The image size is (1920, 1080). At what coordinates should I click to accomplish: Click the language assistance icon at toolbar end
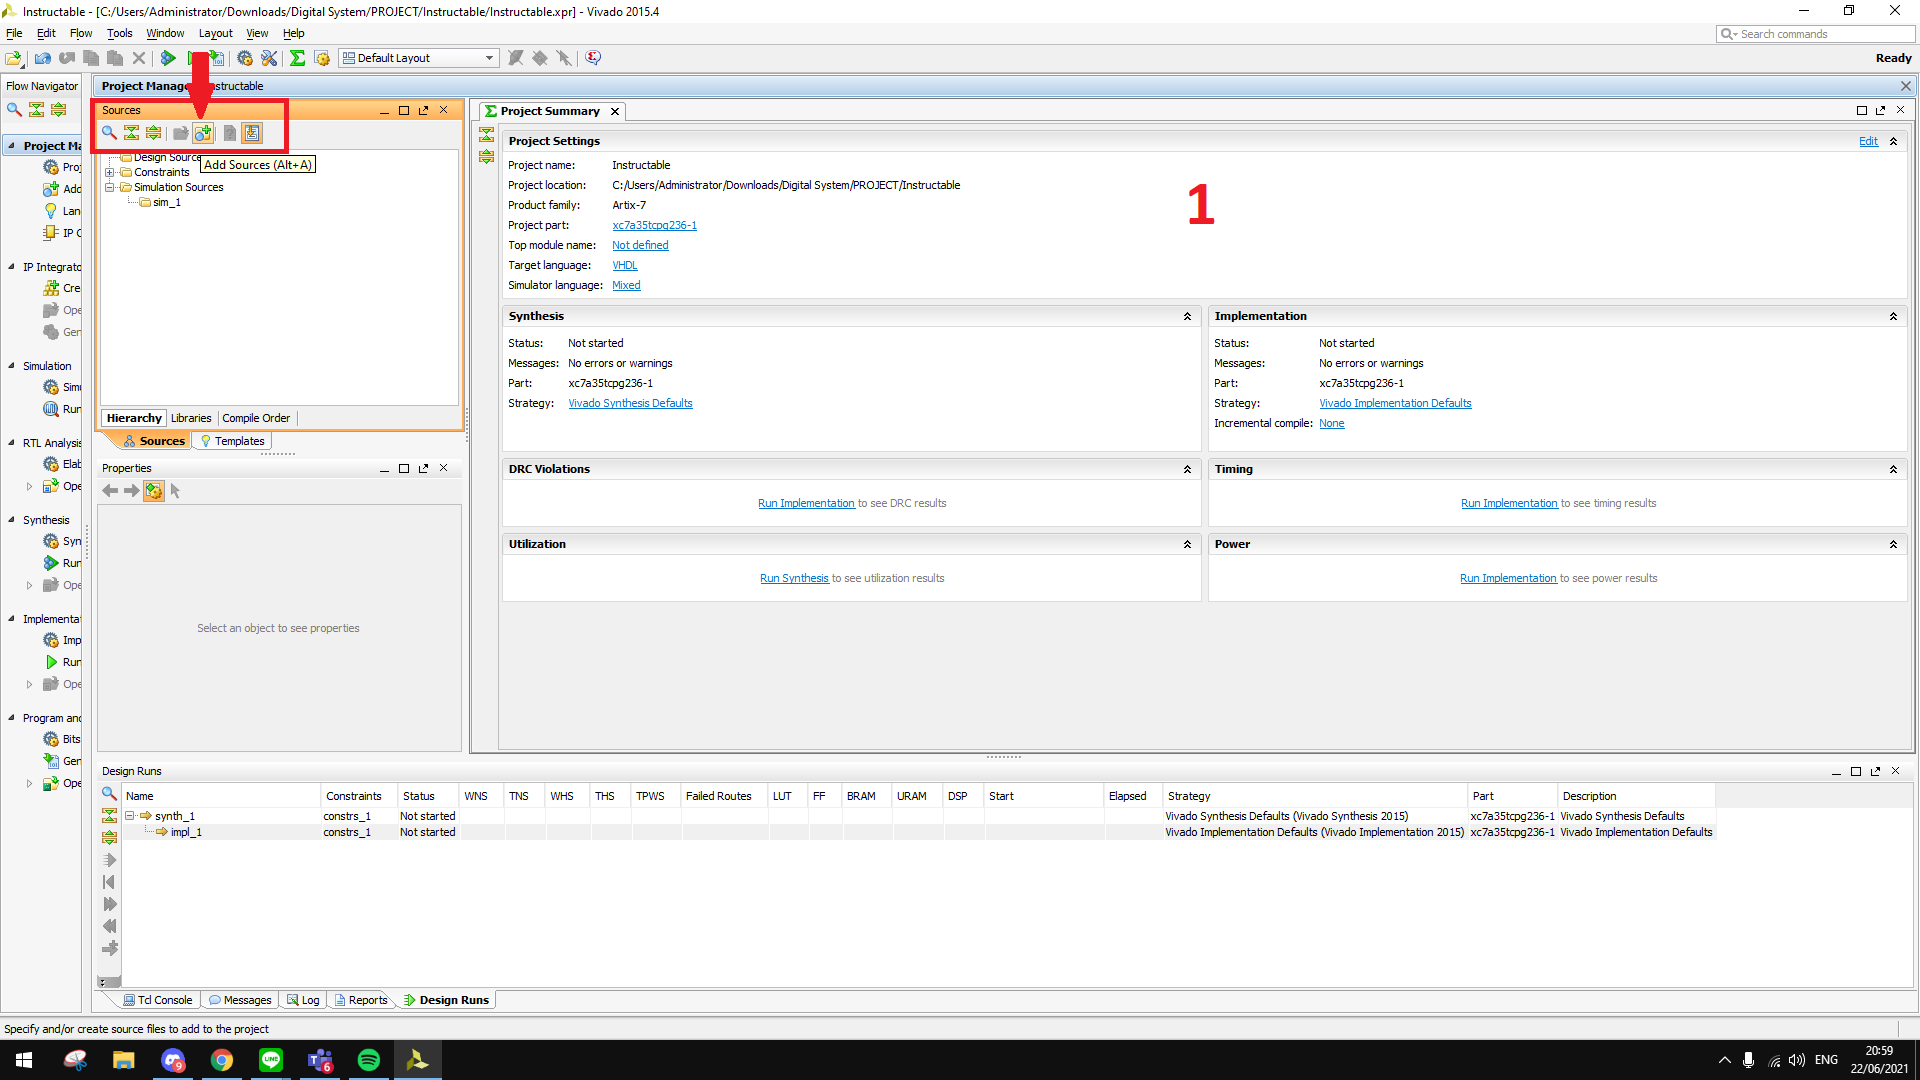pyautogui.click(x=593, y=58)
